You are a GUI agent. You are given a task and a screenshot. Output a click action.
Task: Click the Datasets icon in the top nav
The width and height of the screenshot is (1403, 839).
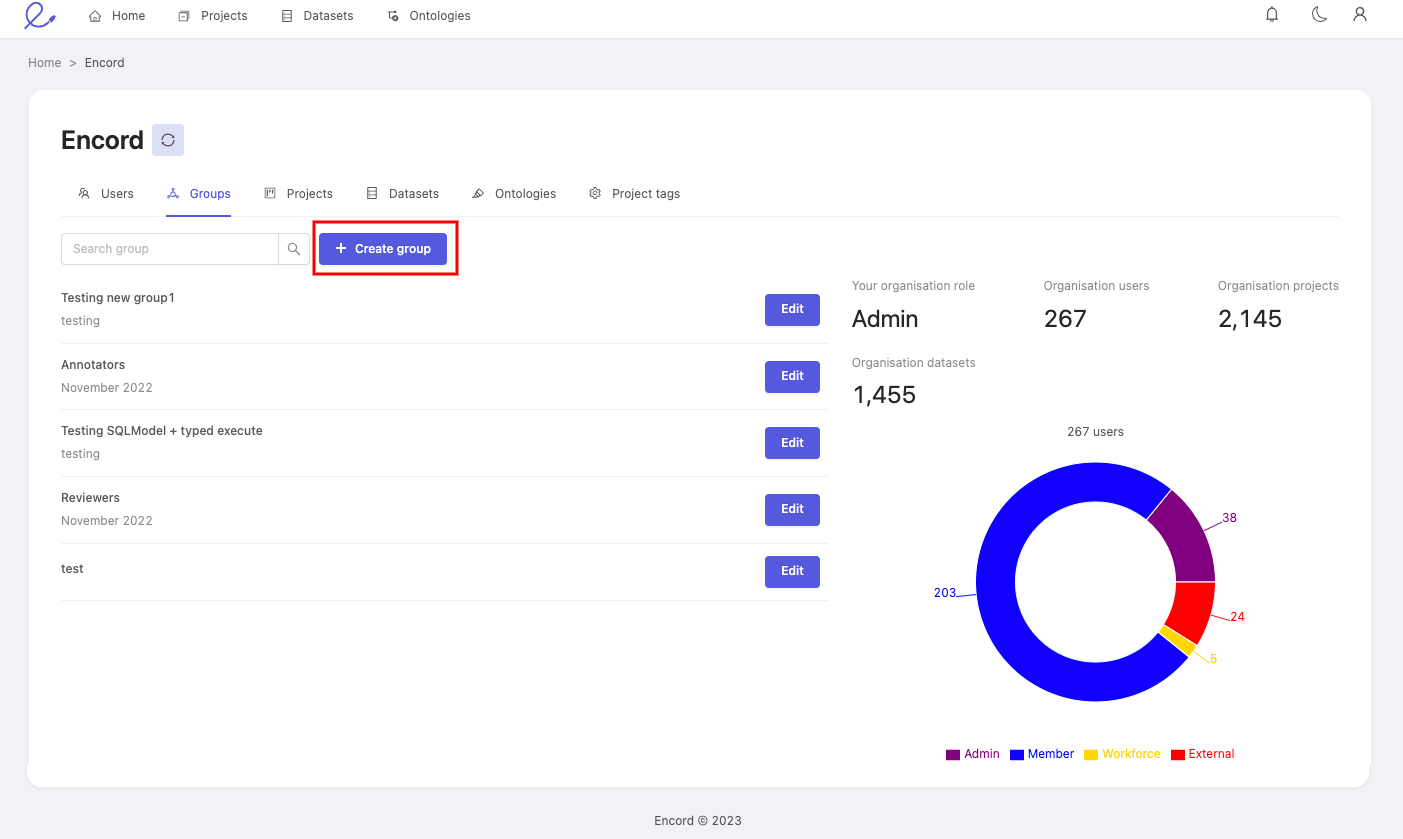coord(287,16)
